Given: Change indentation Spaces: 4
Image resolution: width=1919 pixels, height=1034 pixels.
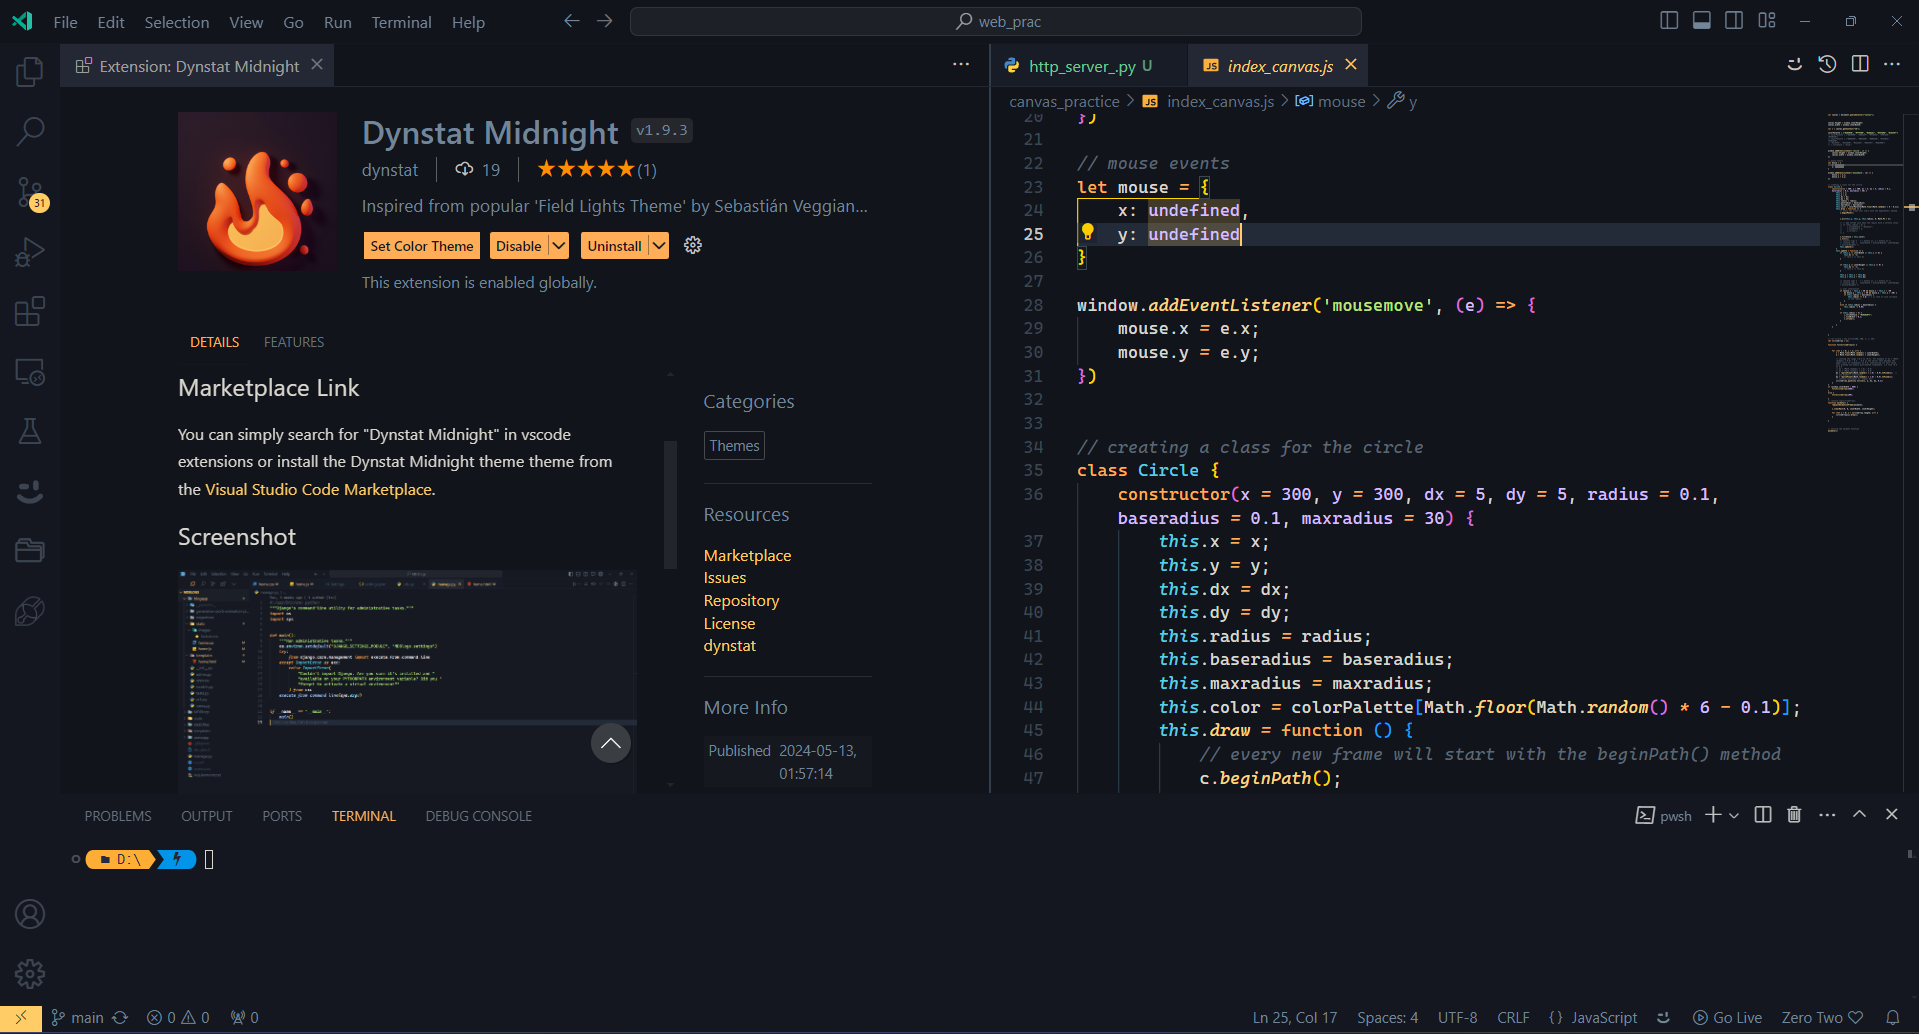Looking at the screenshot, I should pyautogui.click(x=1387, y=1018).
